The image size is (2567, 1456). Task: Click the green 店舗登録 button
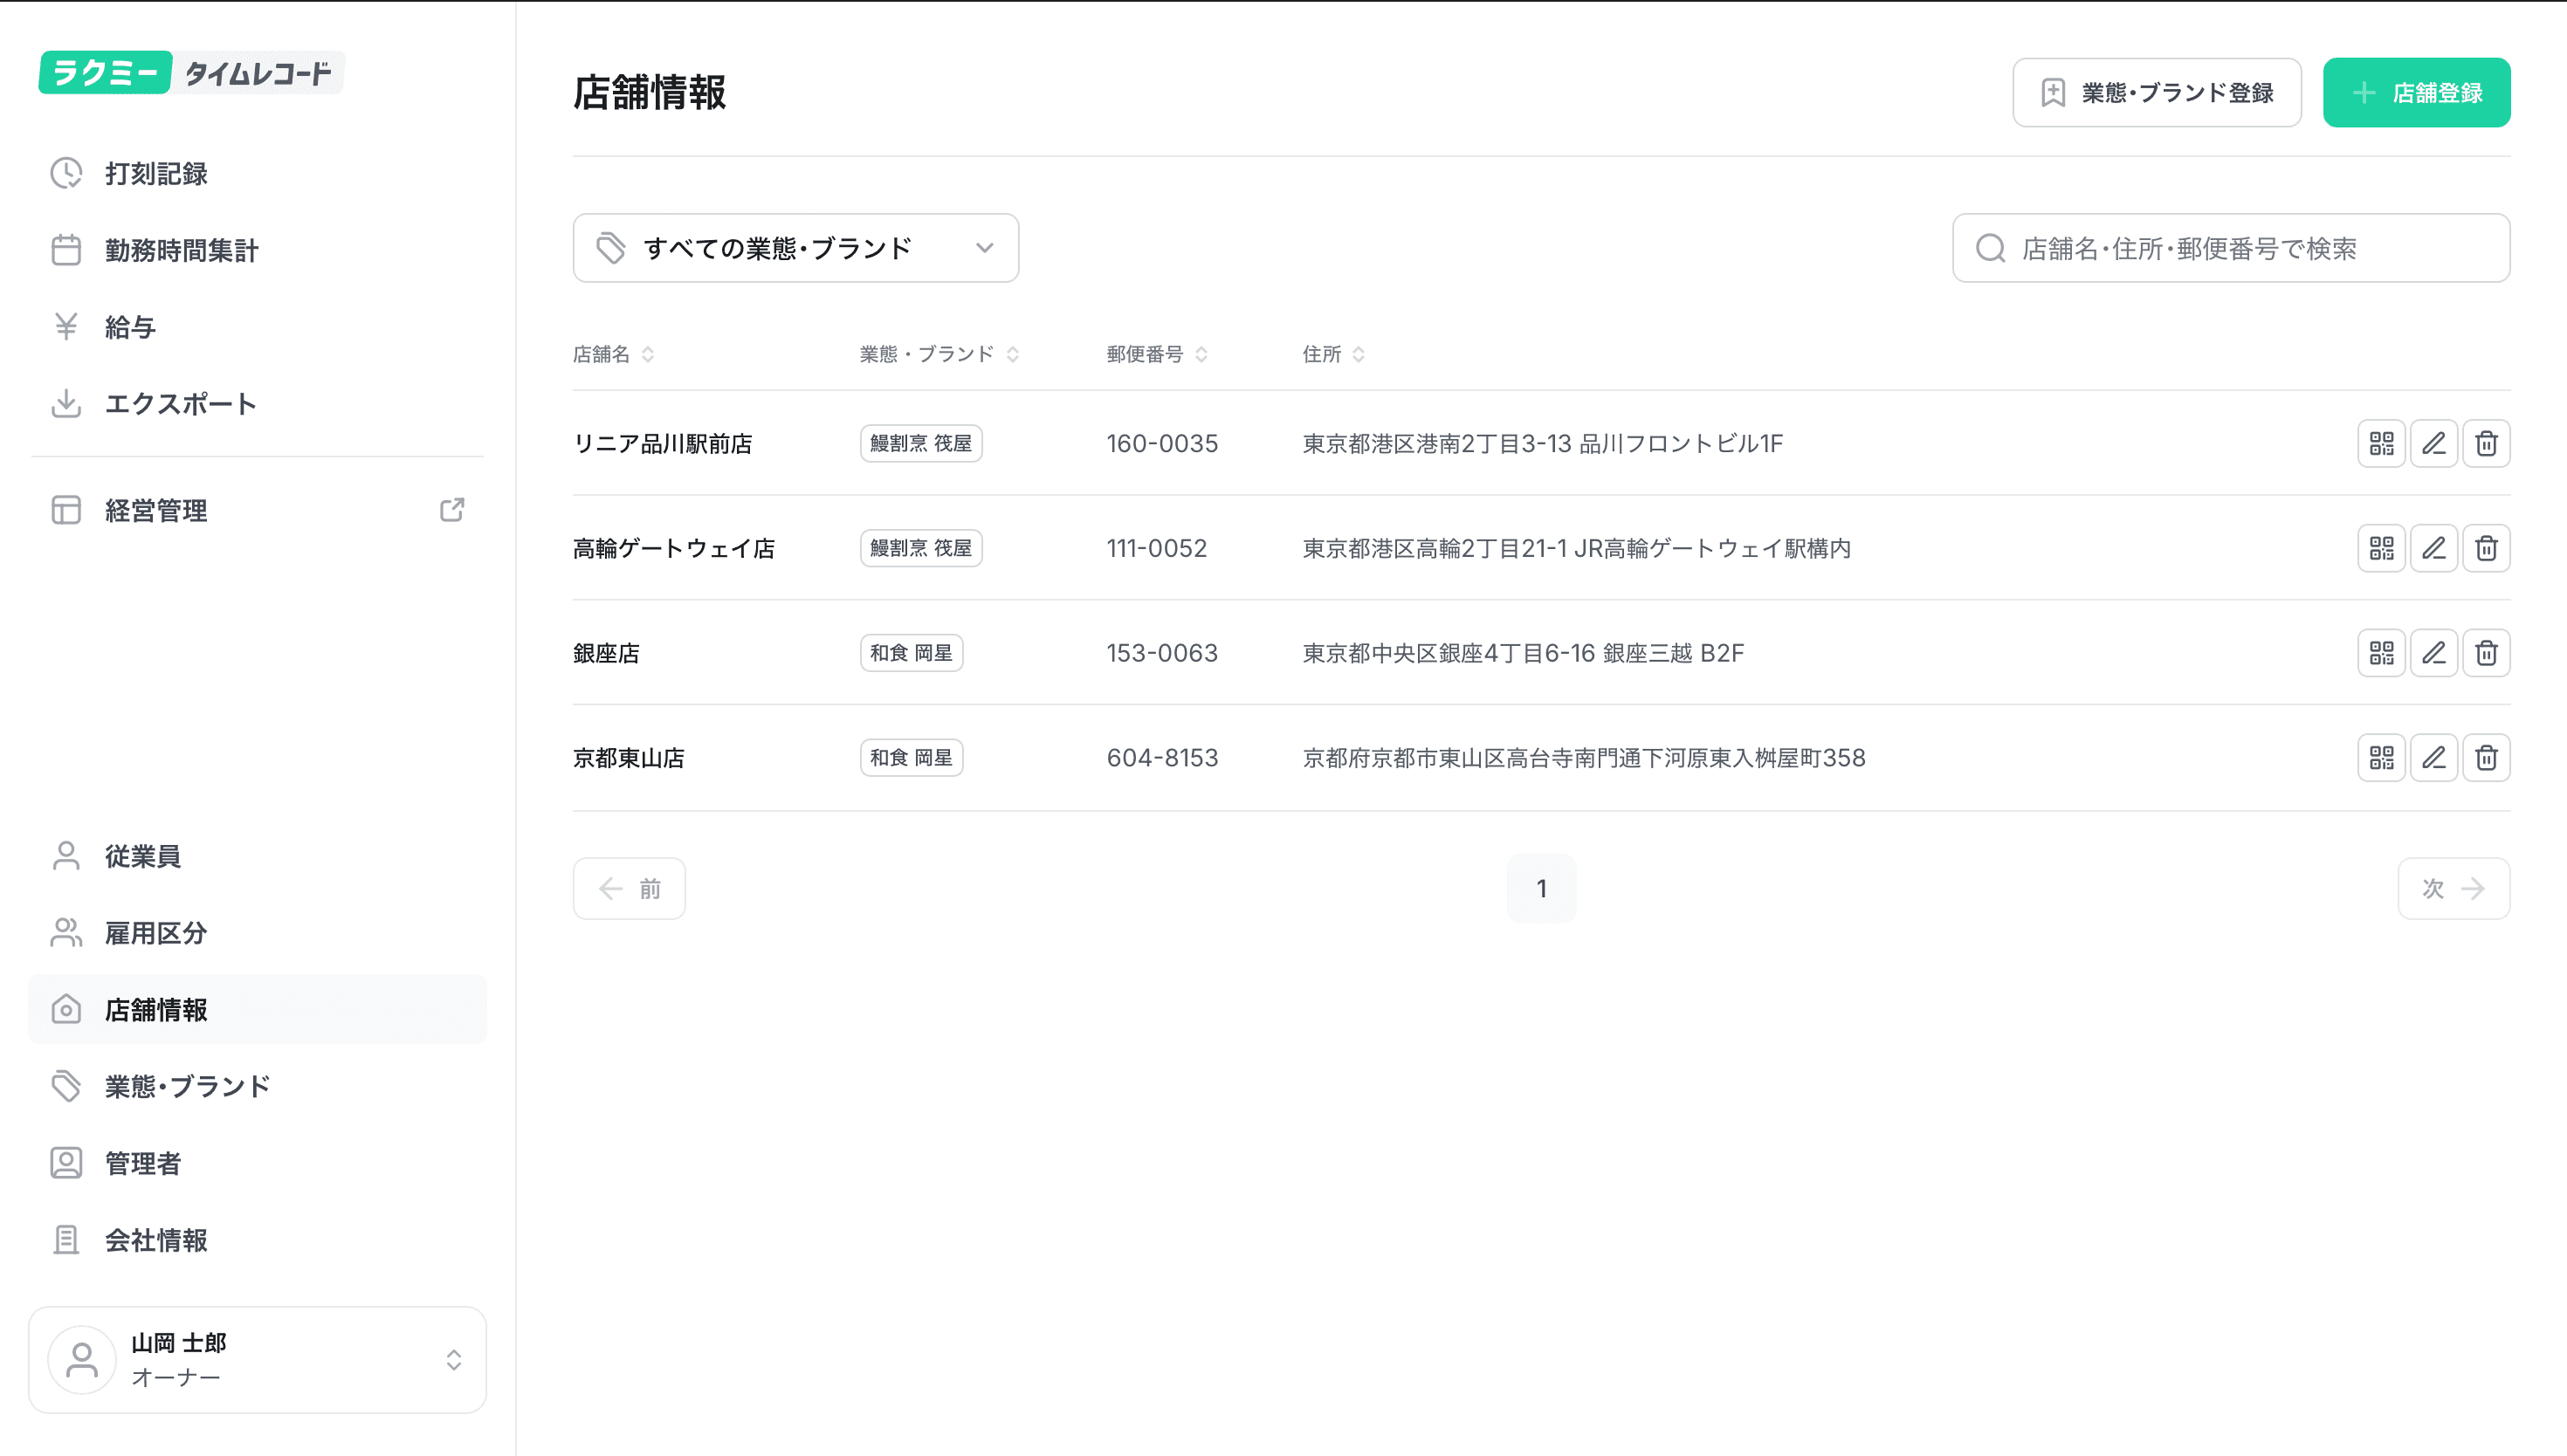2416,93
